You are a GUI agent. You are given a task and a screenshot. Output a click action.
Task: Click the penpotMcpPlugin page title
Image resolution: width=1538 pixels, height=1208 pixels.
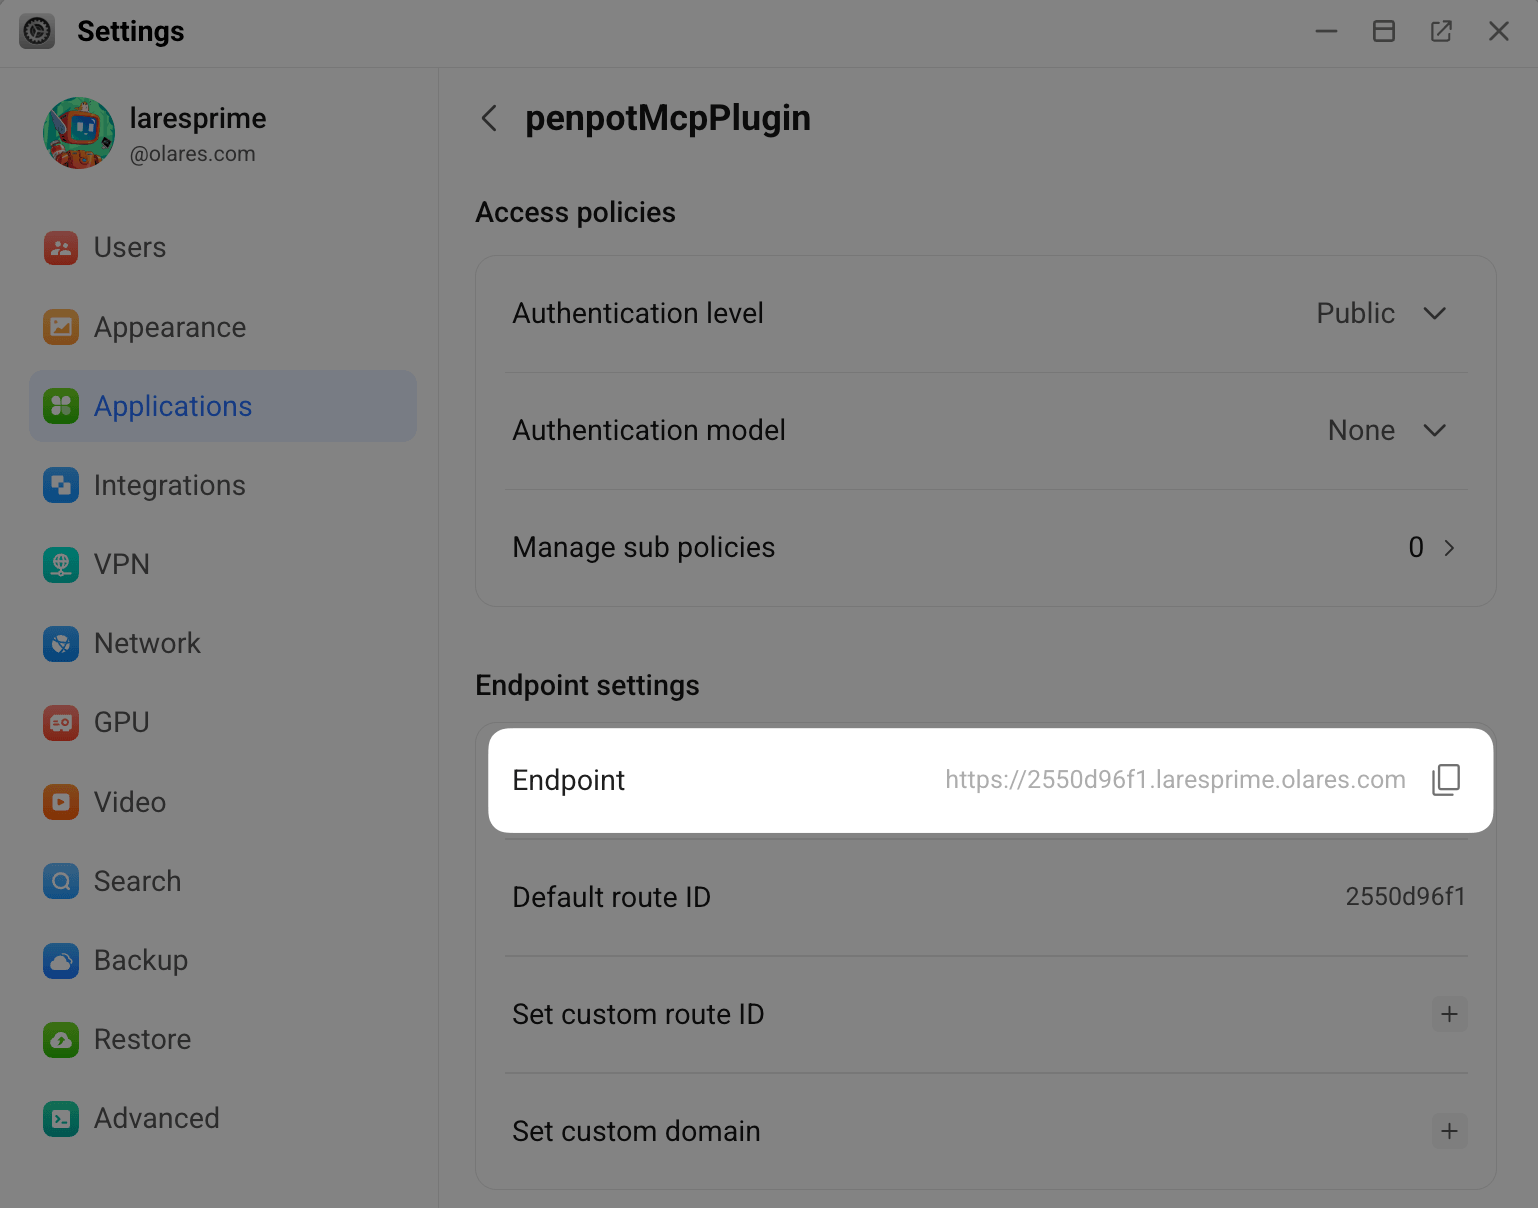point(668,118)
